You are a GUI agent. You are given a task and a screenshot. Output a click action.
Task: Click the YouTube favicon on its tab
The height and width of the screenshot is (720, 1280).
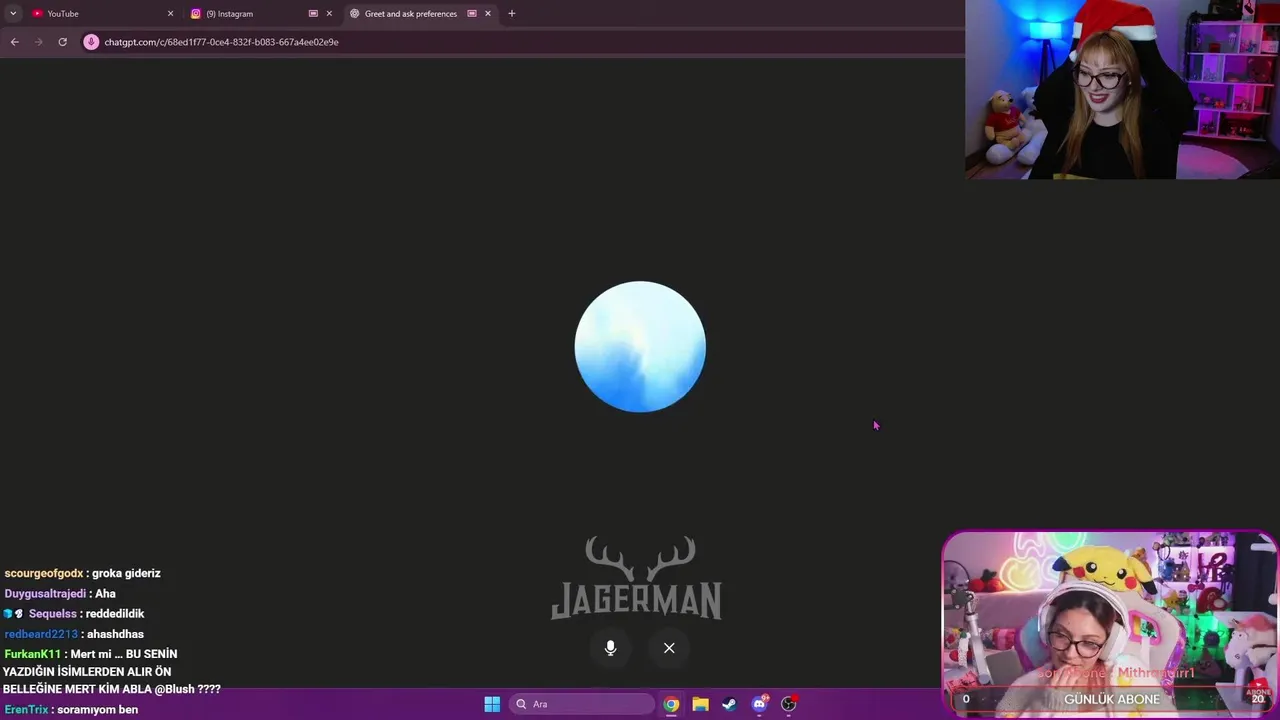click(x=37, y=14)
